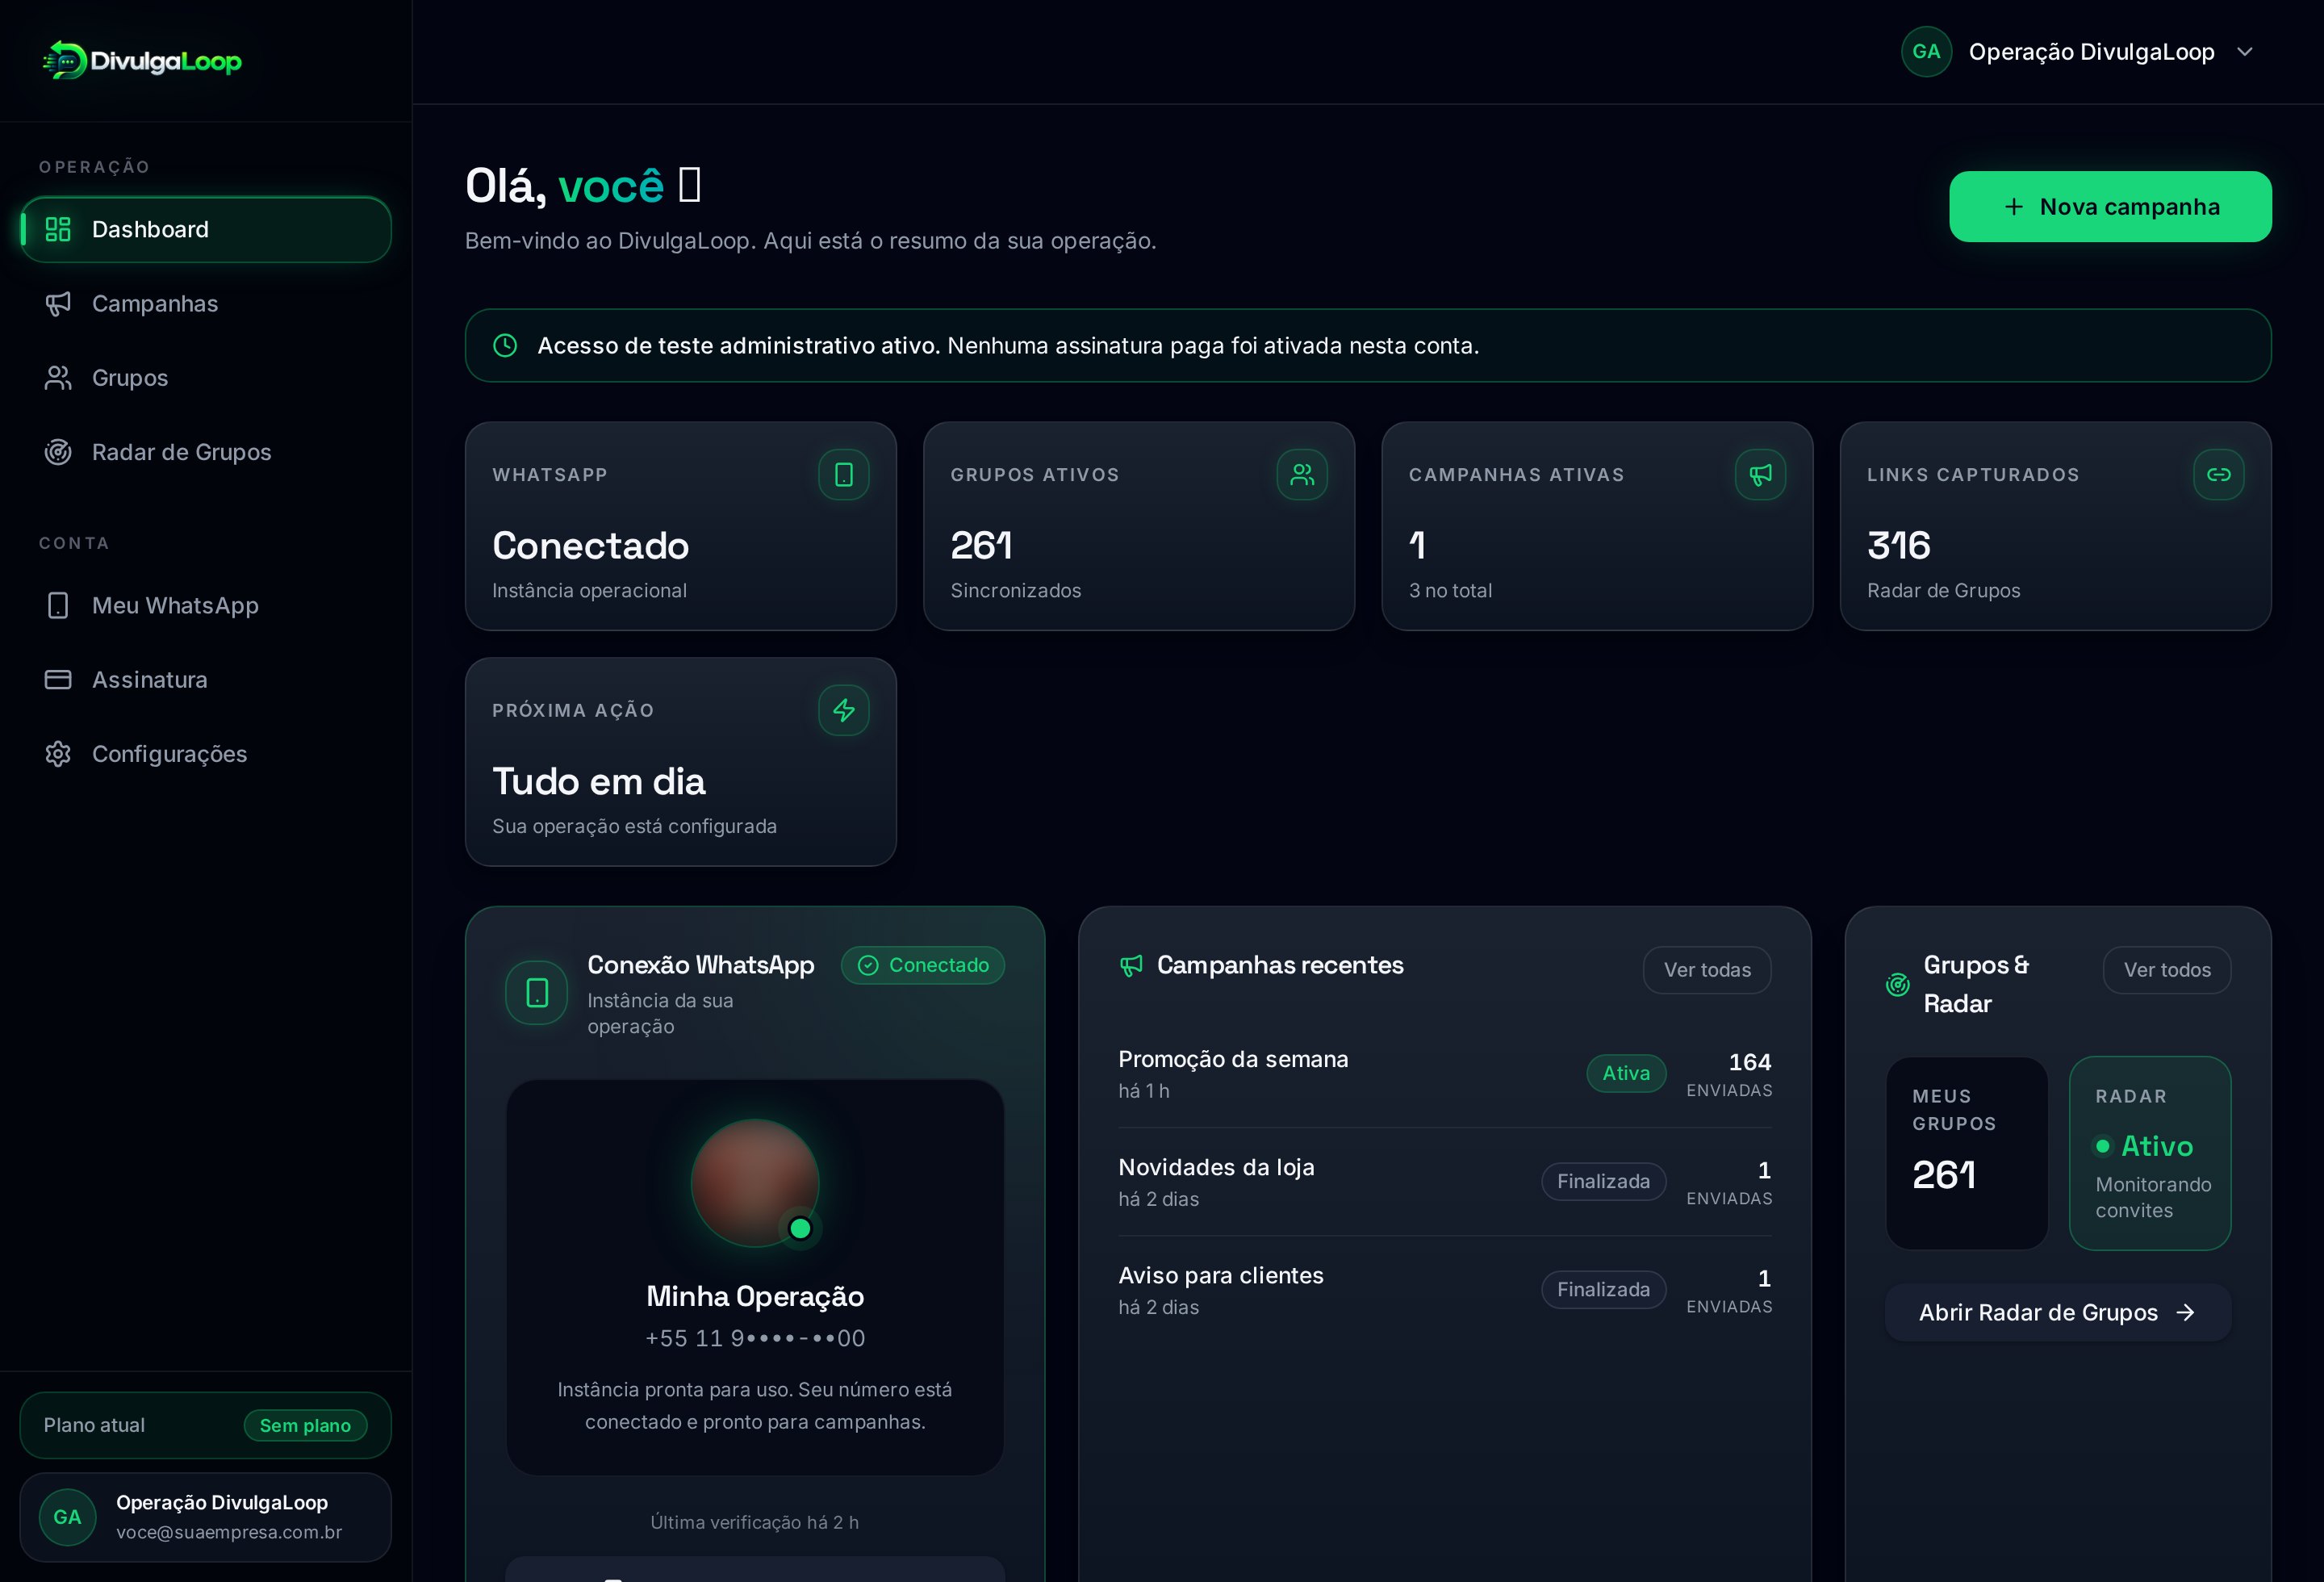Click the Conectado status pill
Screen dimensions: 2324x1582
(x=923, y=965)
